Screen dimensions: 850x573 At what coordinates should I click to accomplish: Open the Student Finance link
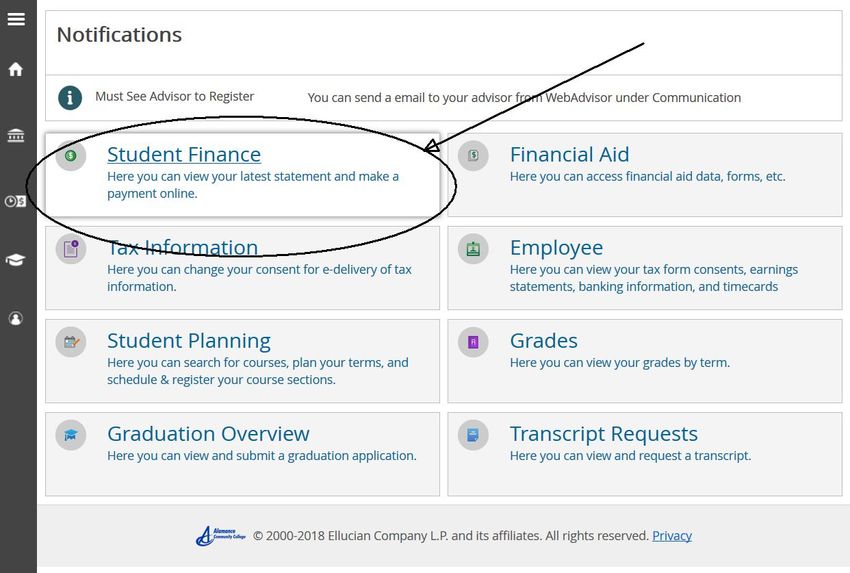pyautogui.click(x=184, y=154)
